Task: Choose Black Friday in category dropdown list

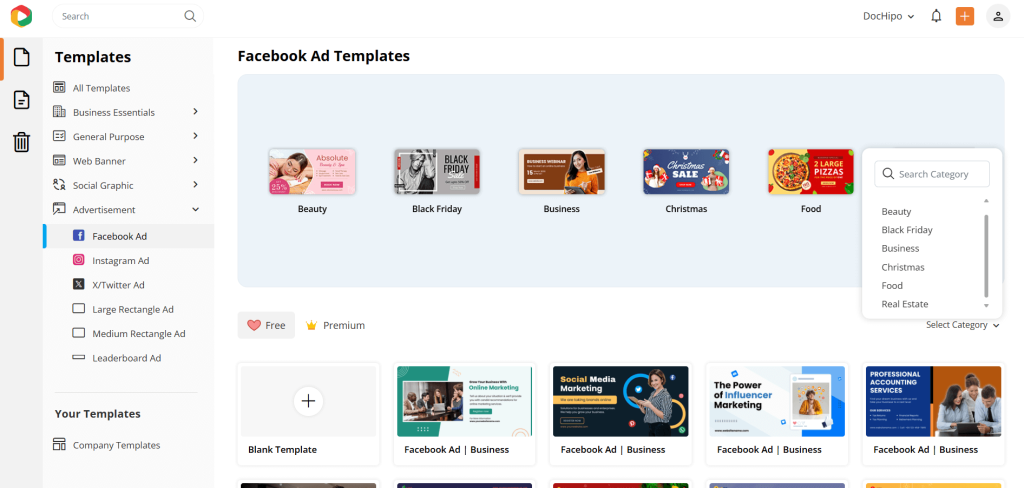Action: point(907,230)
